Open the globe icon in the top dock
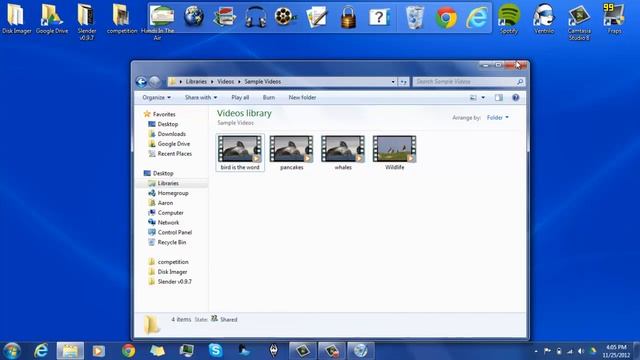The image size is (640, 360). click(193, 17)
